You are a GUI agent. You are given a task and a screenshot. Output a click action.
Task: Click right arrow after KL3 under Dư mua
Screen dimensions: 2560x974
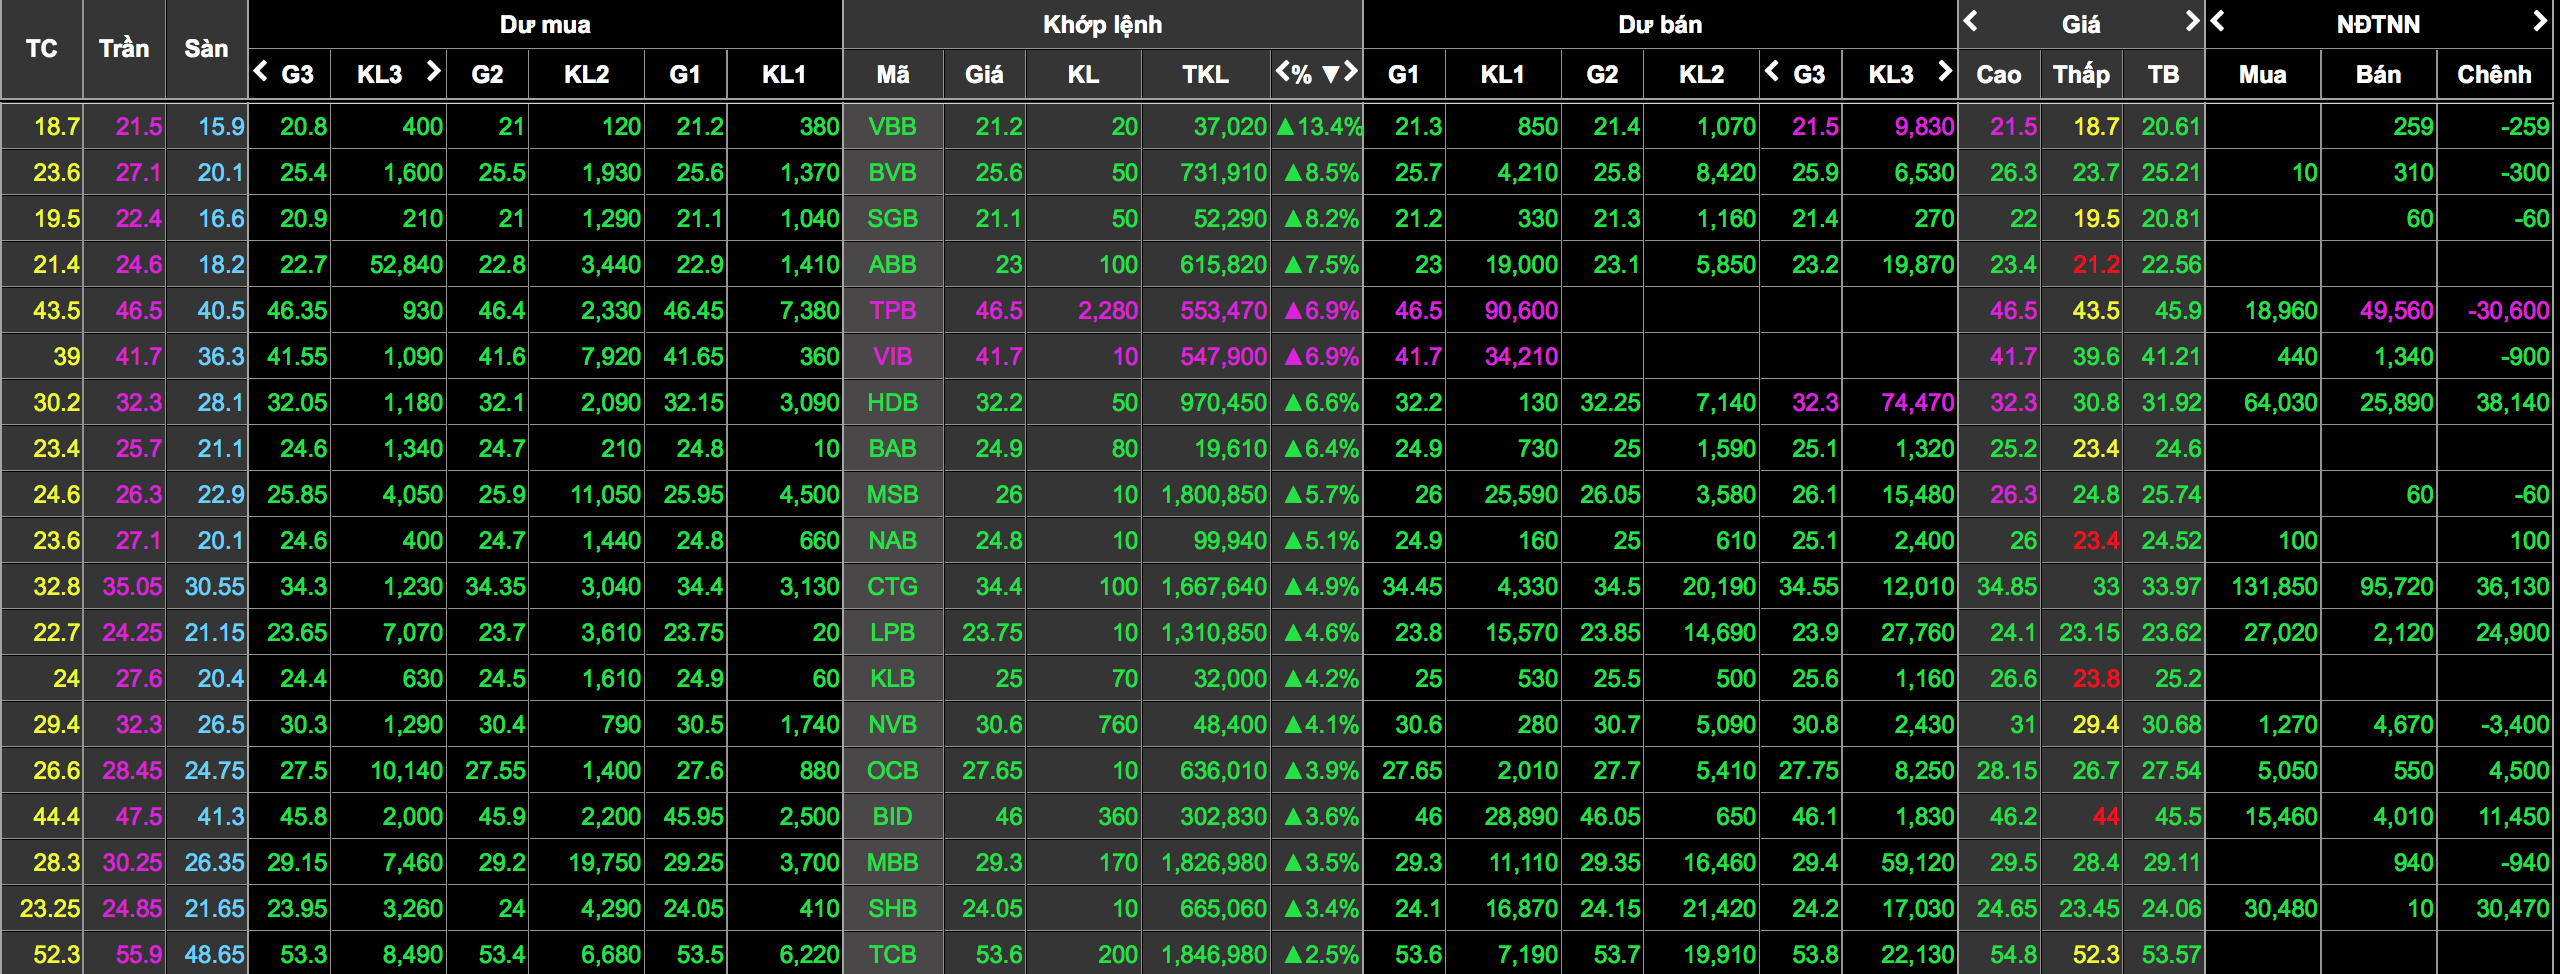pos(433,71)
